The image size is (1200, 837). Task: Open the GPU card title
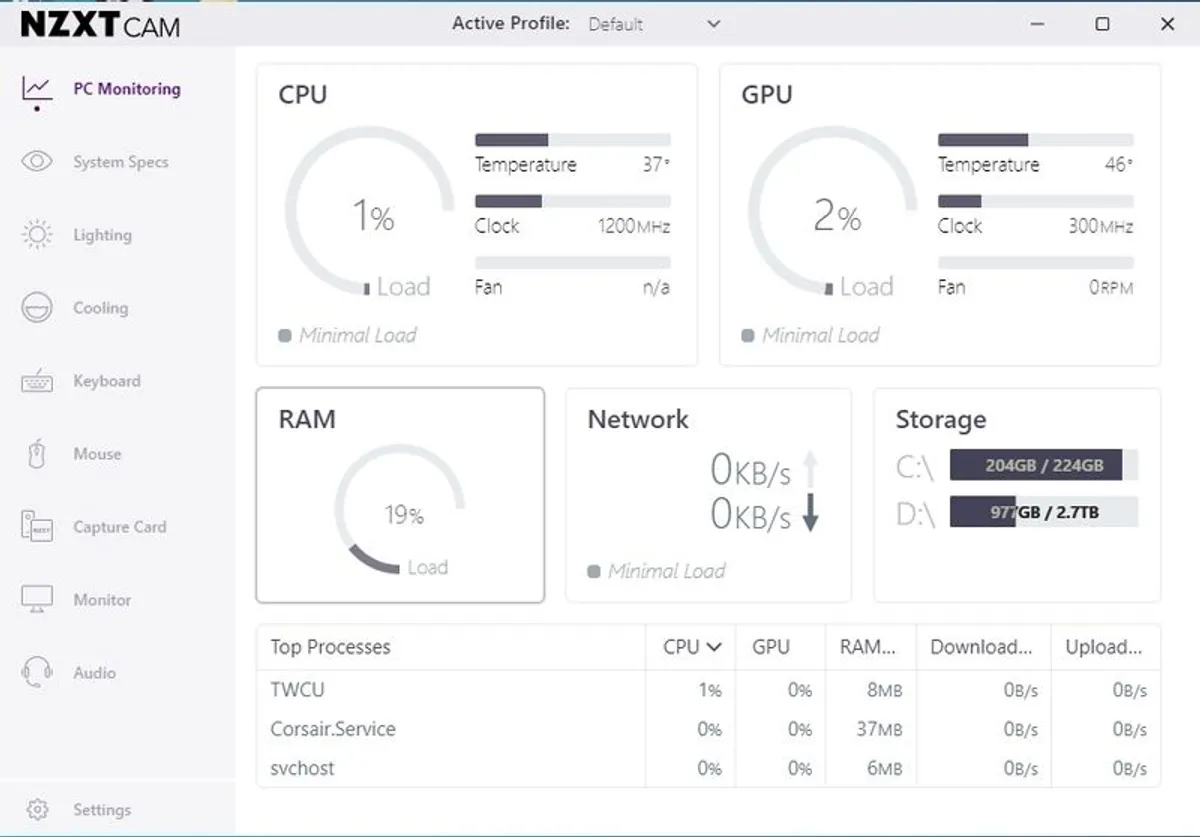767,95
